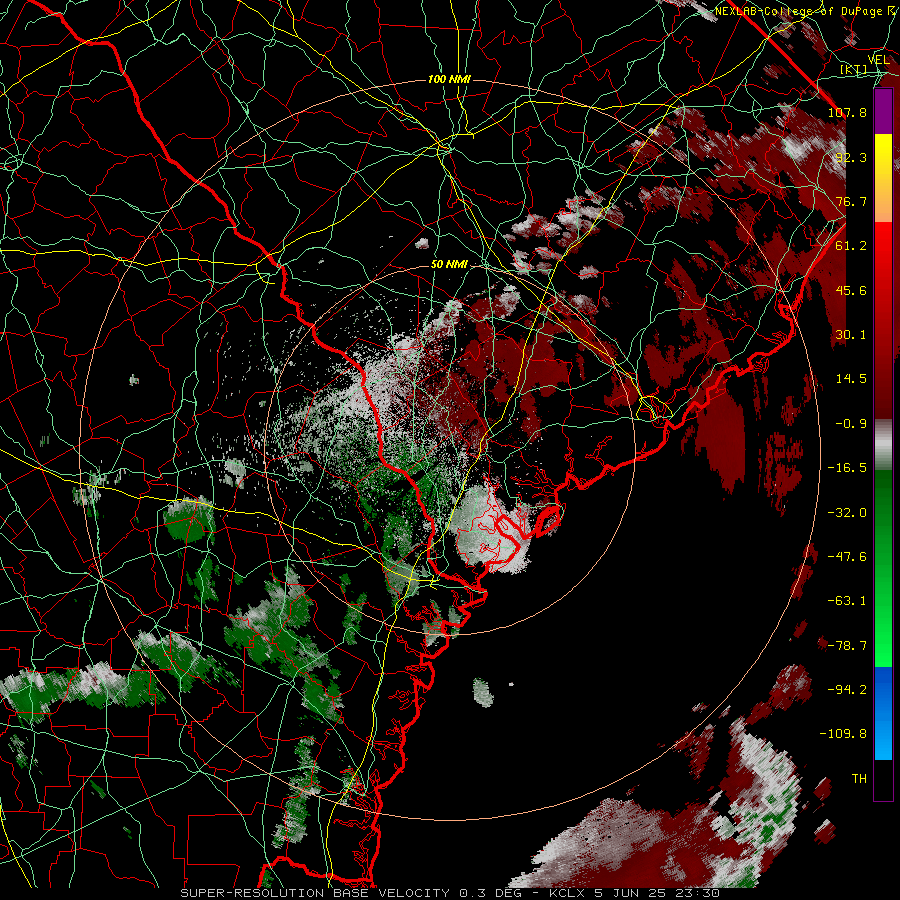
Task: Click the 76.7 value on velocity scale
Action: (x=851, y=201)
